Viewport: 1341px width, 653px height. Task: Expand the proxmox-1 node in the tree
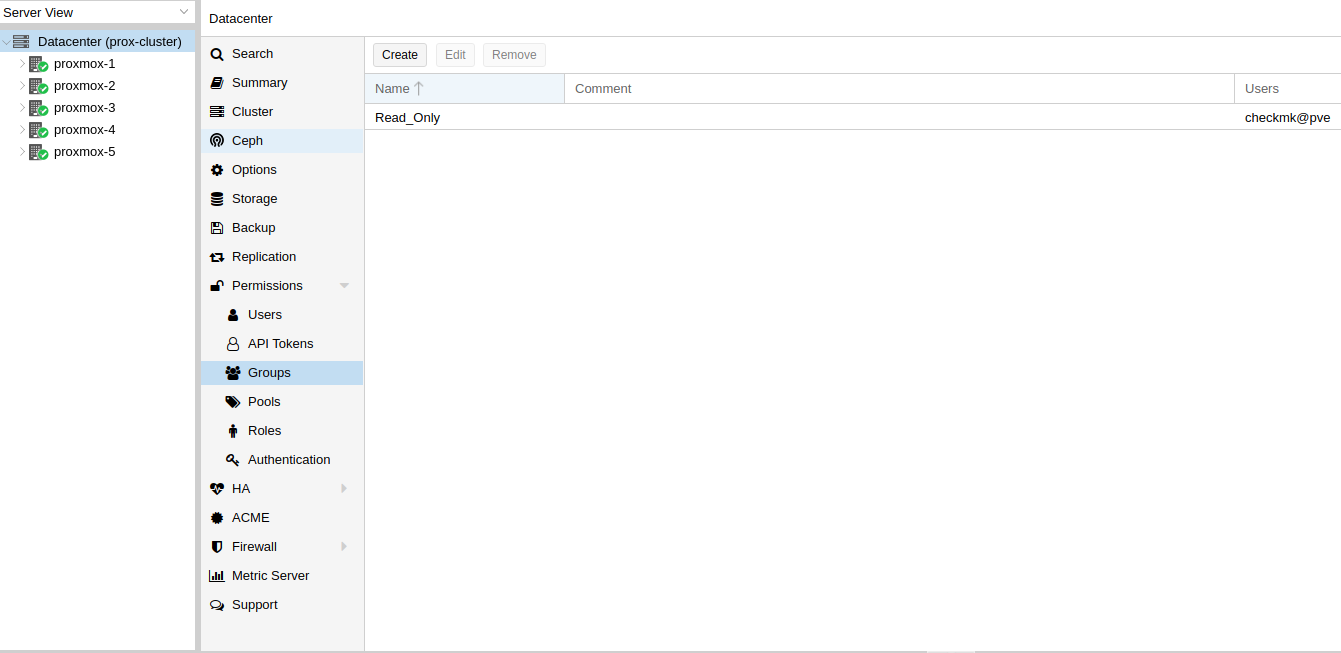coord(21,63)
